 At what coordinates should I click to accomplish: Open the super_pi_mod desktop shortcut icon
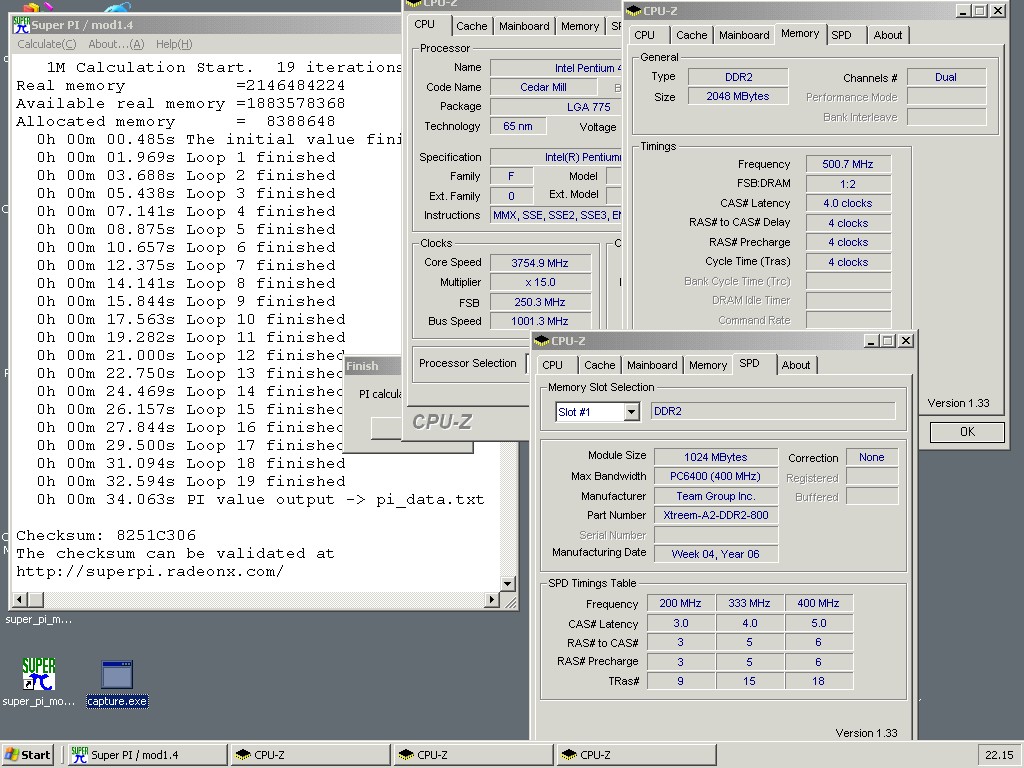(x=39, y=675)
